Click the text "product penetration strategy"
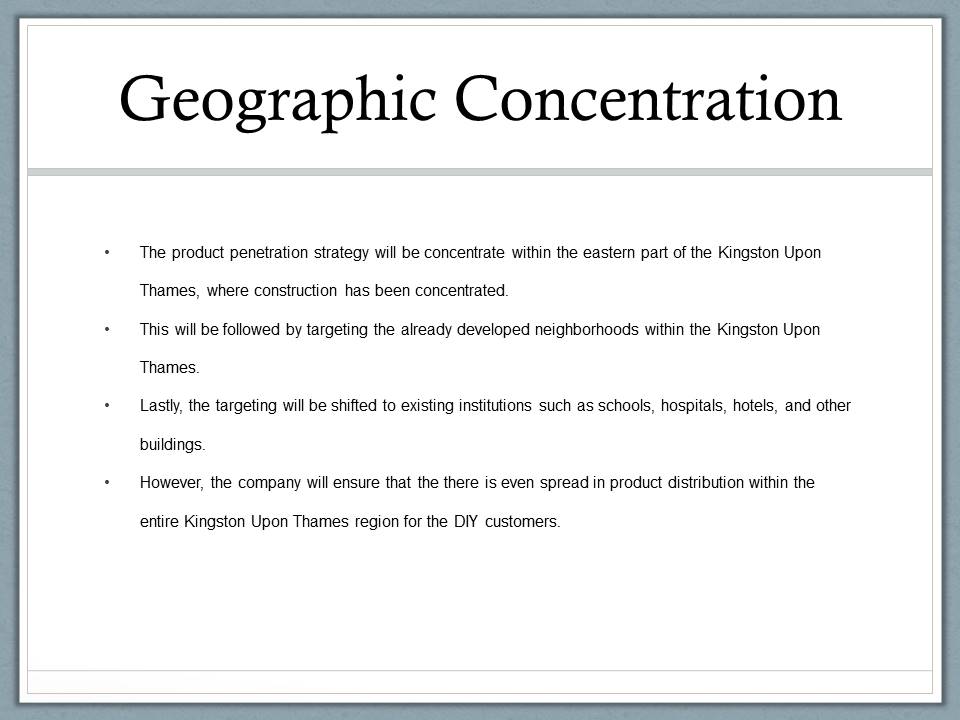This screenshot has width=960, height=720. 270,253
